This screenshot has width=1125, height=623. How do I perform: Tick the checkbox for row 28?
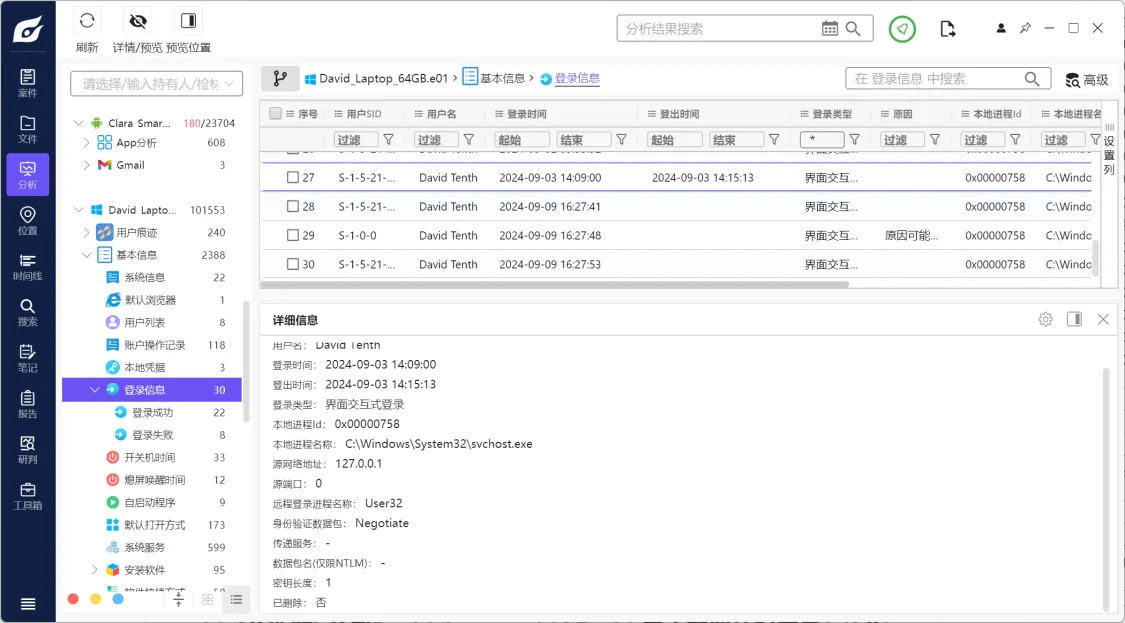(x=293, y=206)
